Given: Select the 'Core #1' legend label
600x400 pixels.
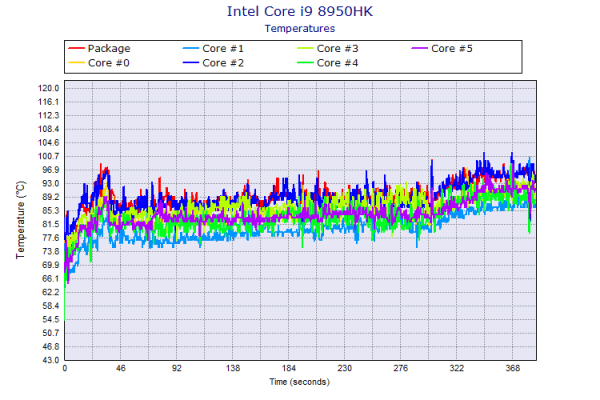Looking at the screenshot, I should pyautogui.click(x=223, y=49).
